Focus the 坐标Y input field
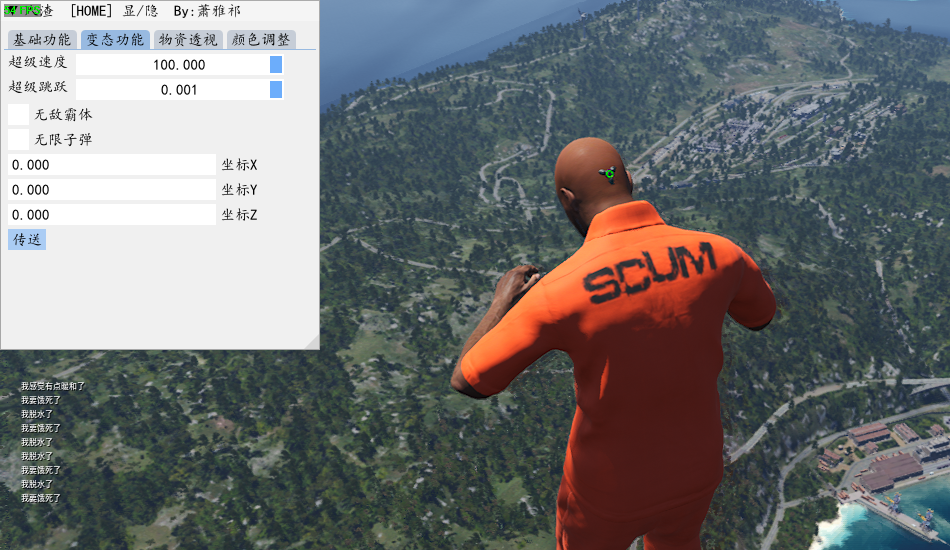Viewport: 950px width, 550px height. click(112, 190)
